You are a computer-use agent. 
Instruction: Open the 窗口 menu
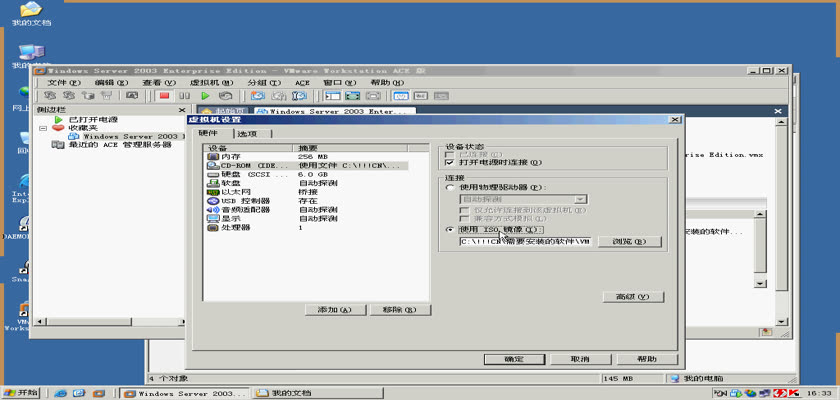tap(339, 82)
